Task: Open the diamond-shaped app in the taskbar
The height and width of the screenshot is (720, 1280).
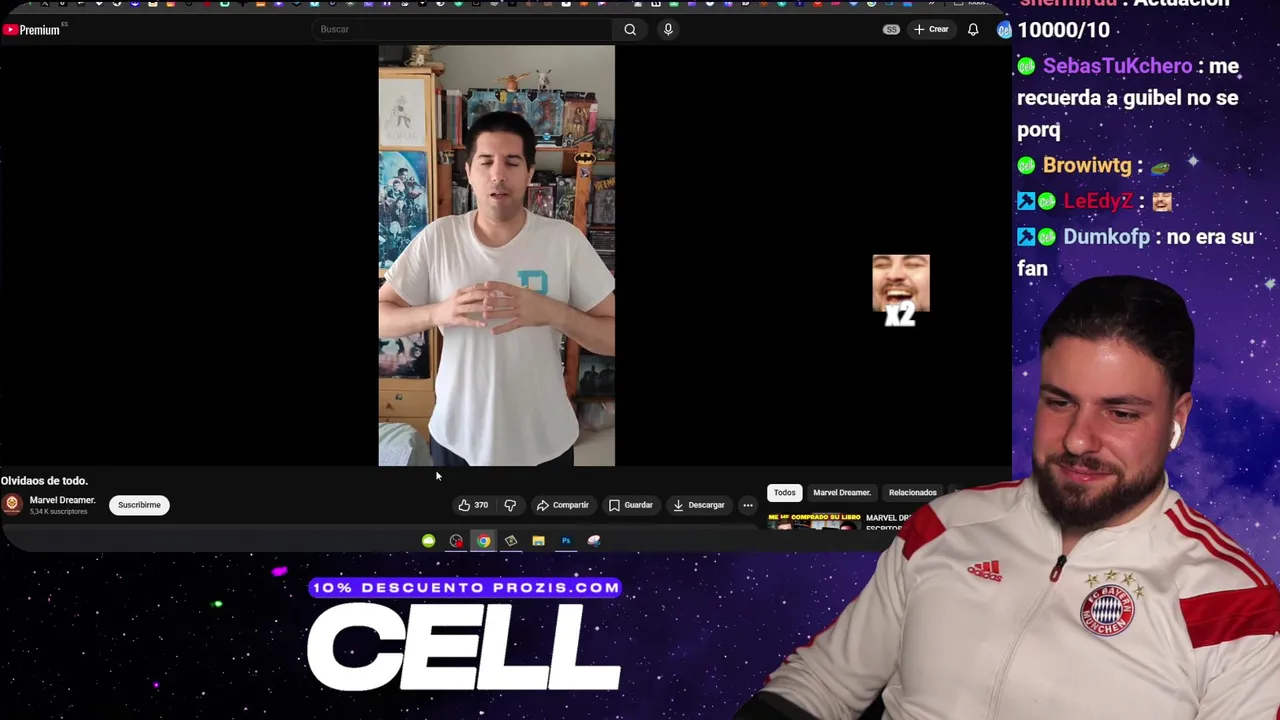Action: click(x=511, y=541)
